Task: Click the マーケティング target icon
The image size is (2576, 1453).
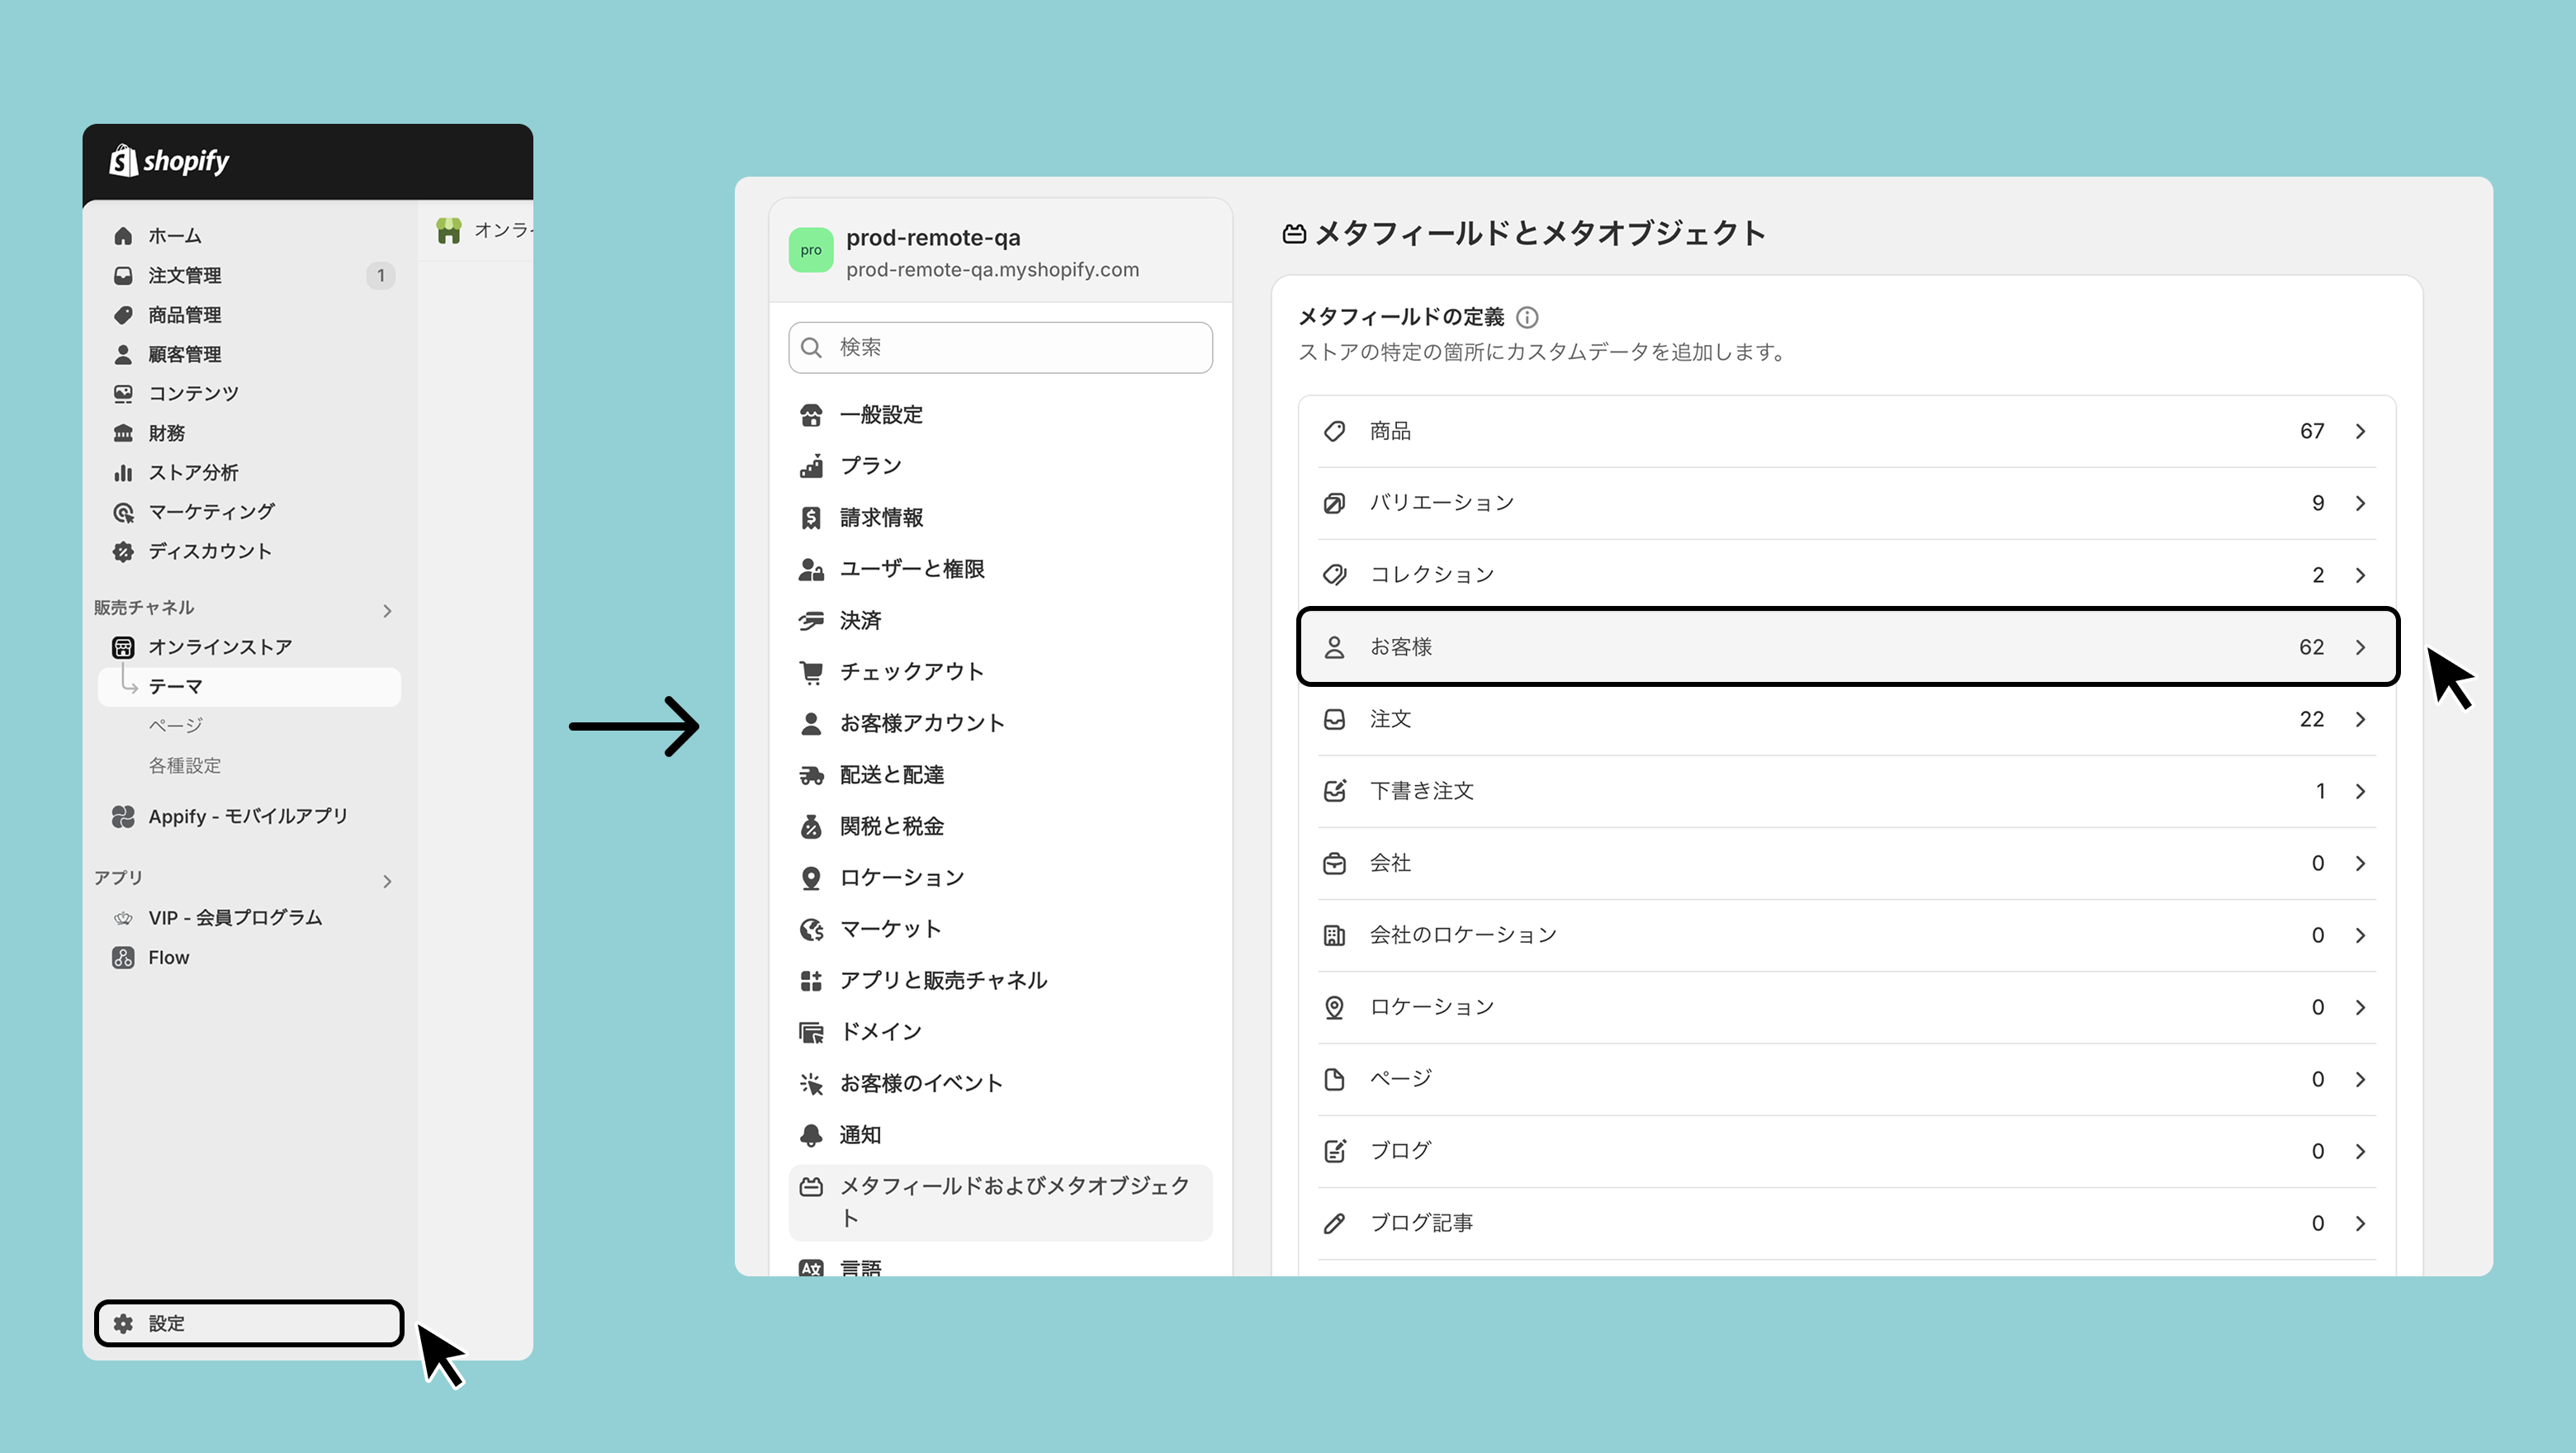Action: click(x=123, y=512)
